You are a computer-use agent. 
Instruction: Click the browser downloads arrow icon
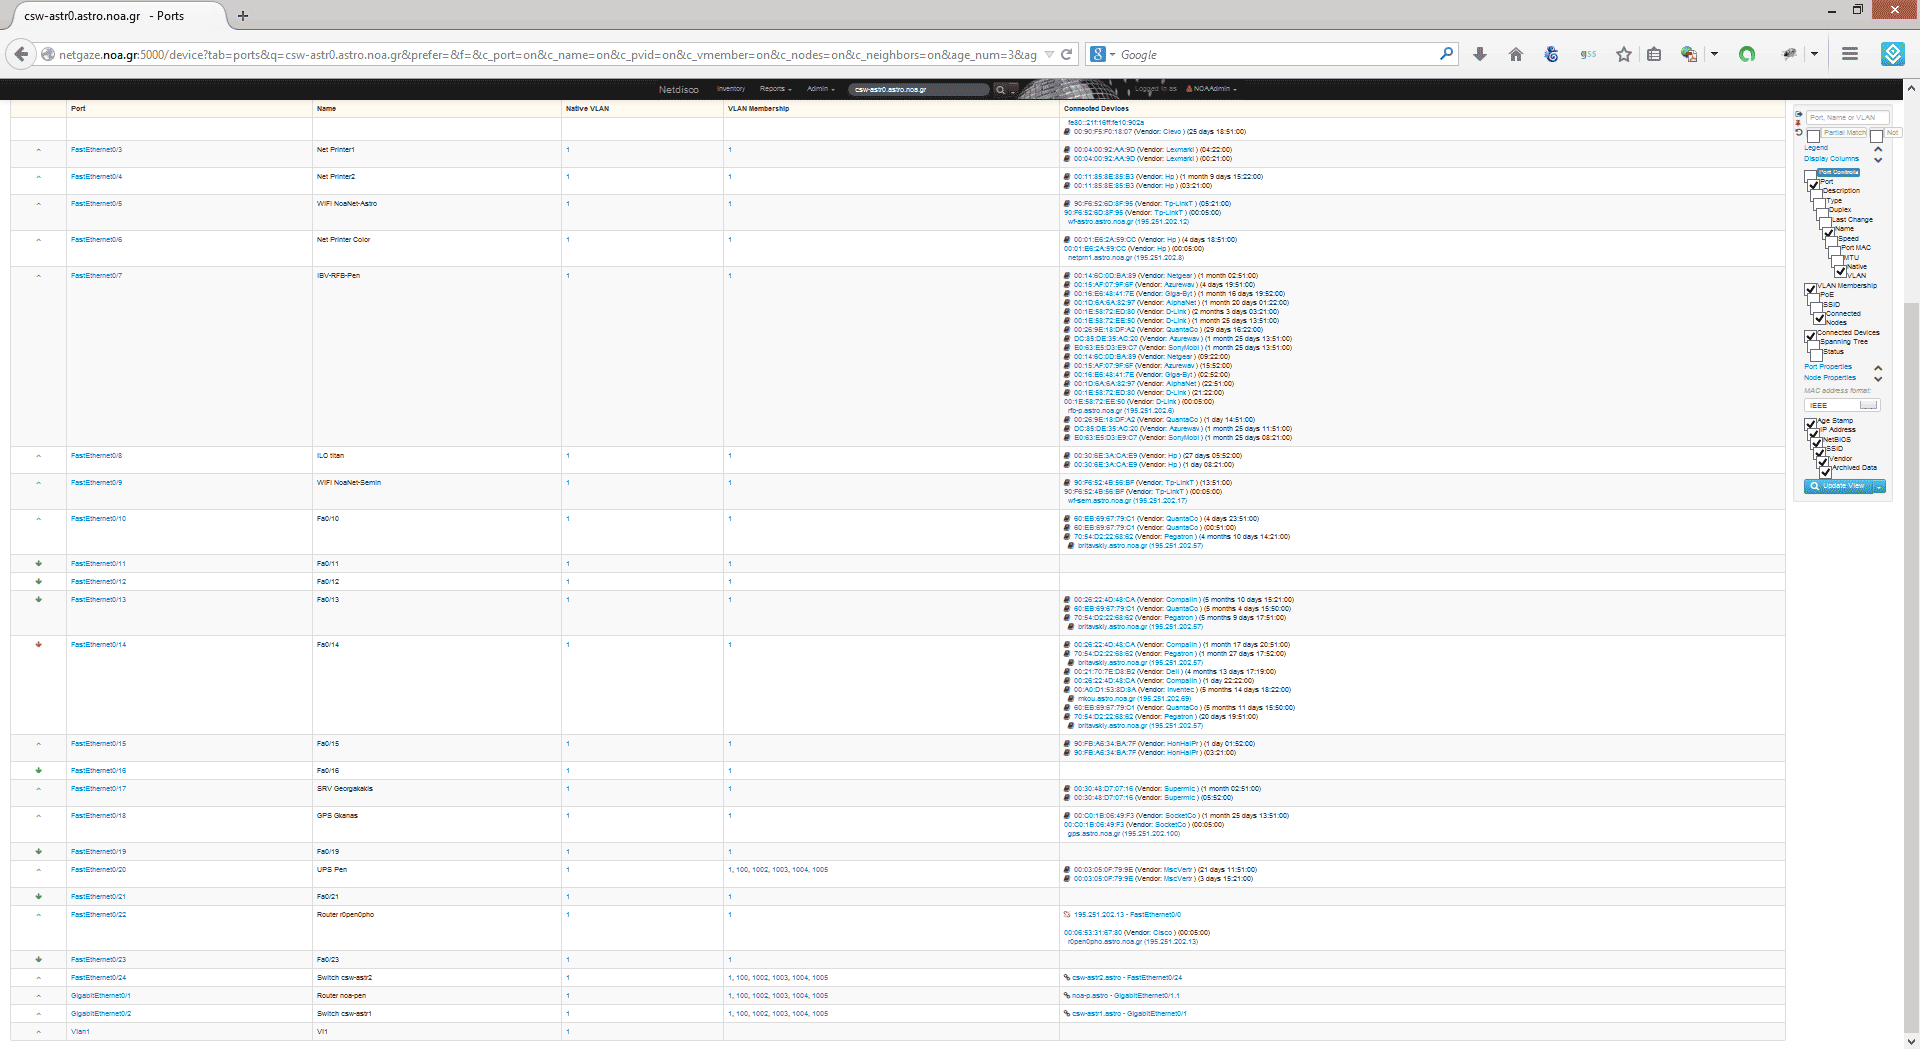[x=1480, y=55]
